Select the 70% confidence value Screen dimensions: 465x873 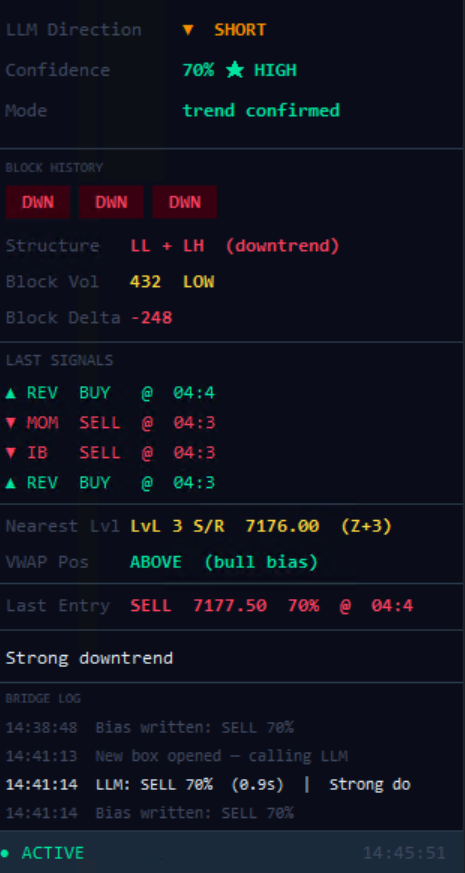coord(198,70)
